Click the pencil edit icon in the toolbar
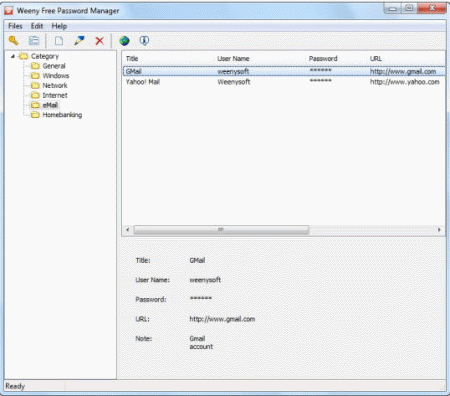Image resolution: width=450 pixels, height=396 pixels. point(79,41)
